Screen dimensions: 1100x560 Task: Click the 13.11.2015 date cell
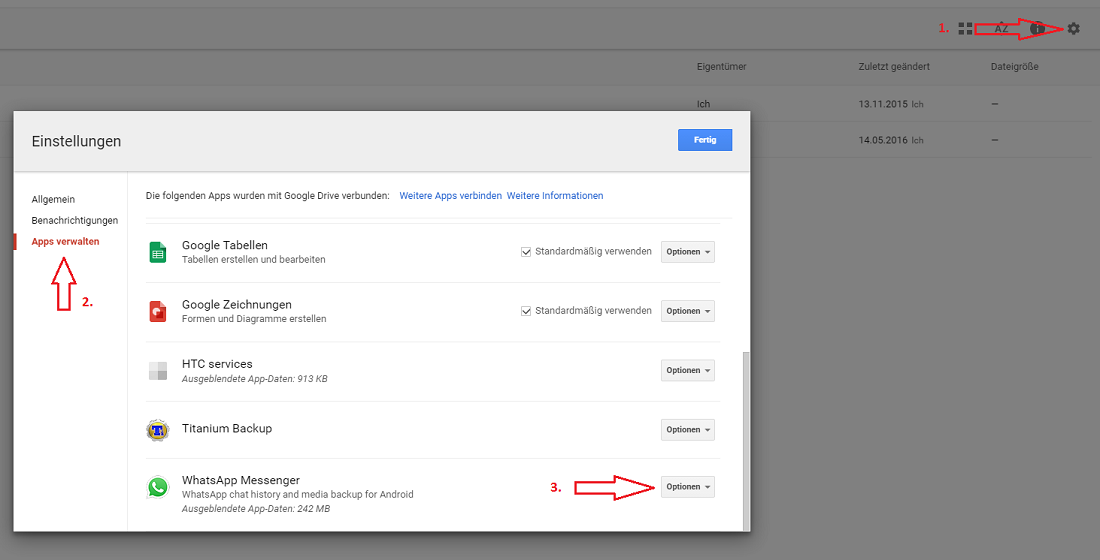point(882,104)
